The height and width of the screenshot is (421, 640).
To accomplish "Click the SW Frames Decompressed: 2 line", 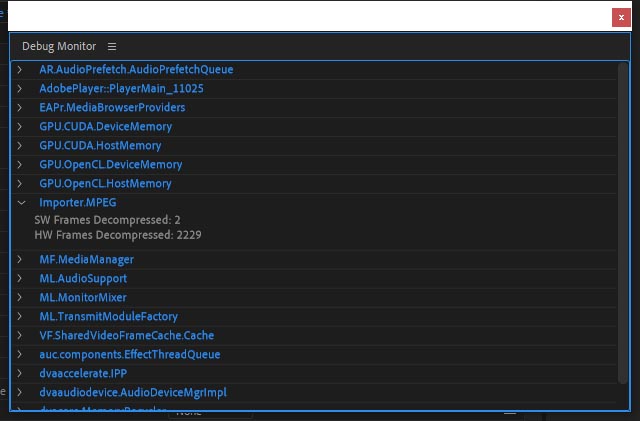I will coord(107,220).
